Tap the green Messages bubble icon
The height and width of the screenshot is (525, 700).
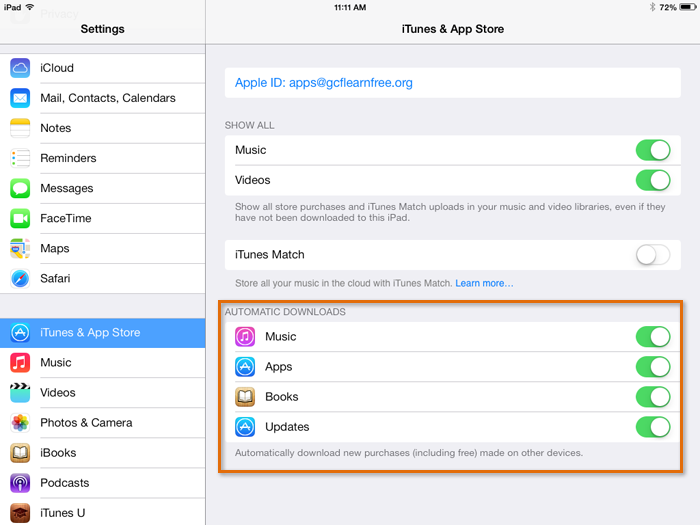tap(20, 188)
